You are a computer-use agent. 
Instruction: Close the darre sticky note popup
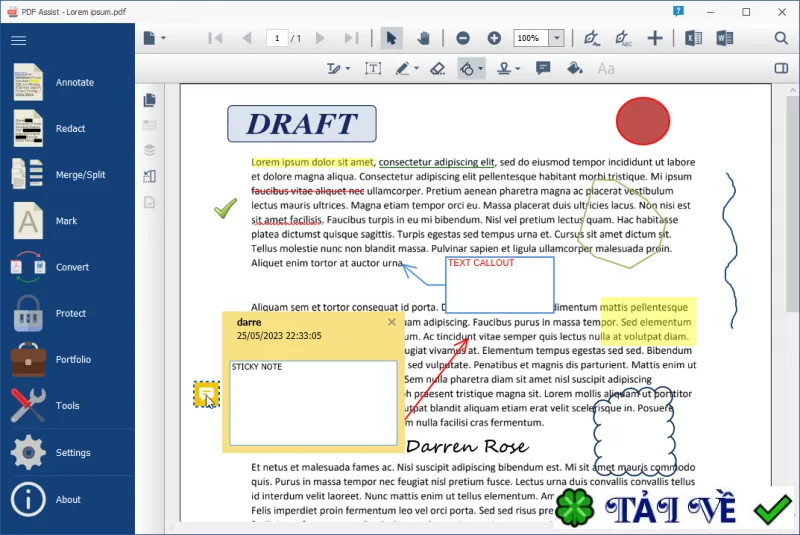391,322
